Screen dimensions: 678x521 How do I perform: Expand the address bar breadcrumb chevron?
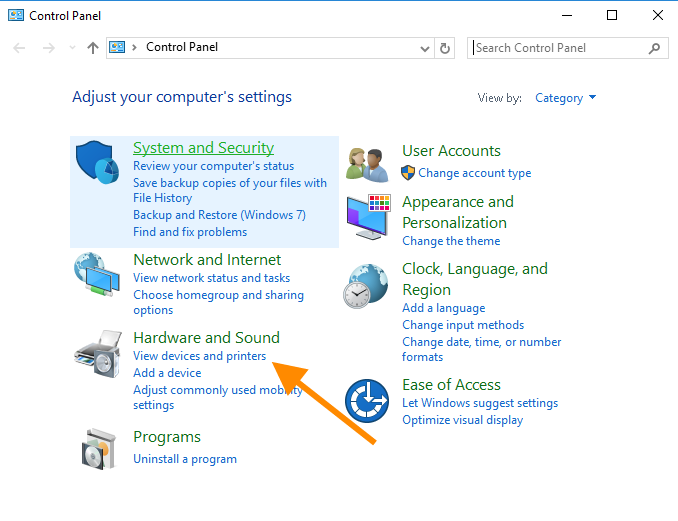point(134,47)
